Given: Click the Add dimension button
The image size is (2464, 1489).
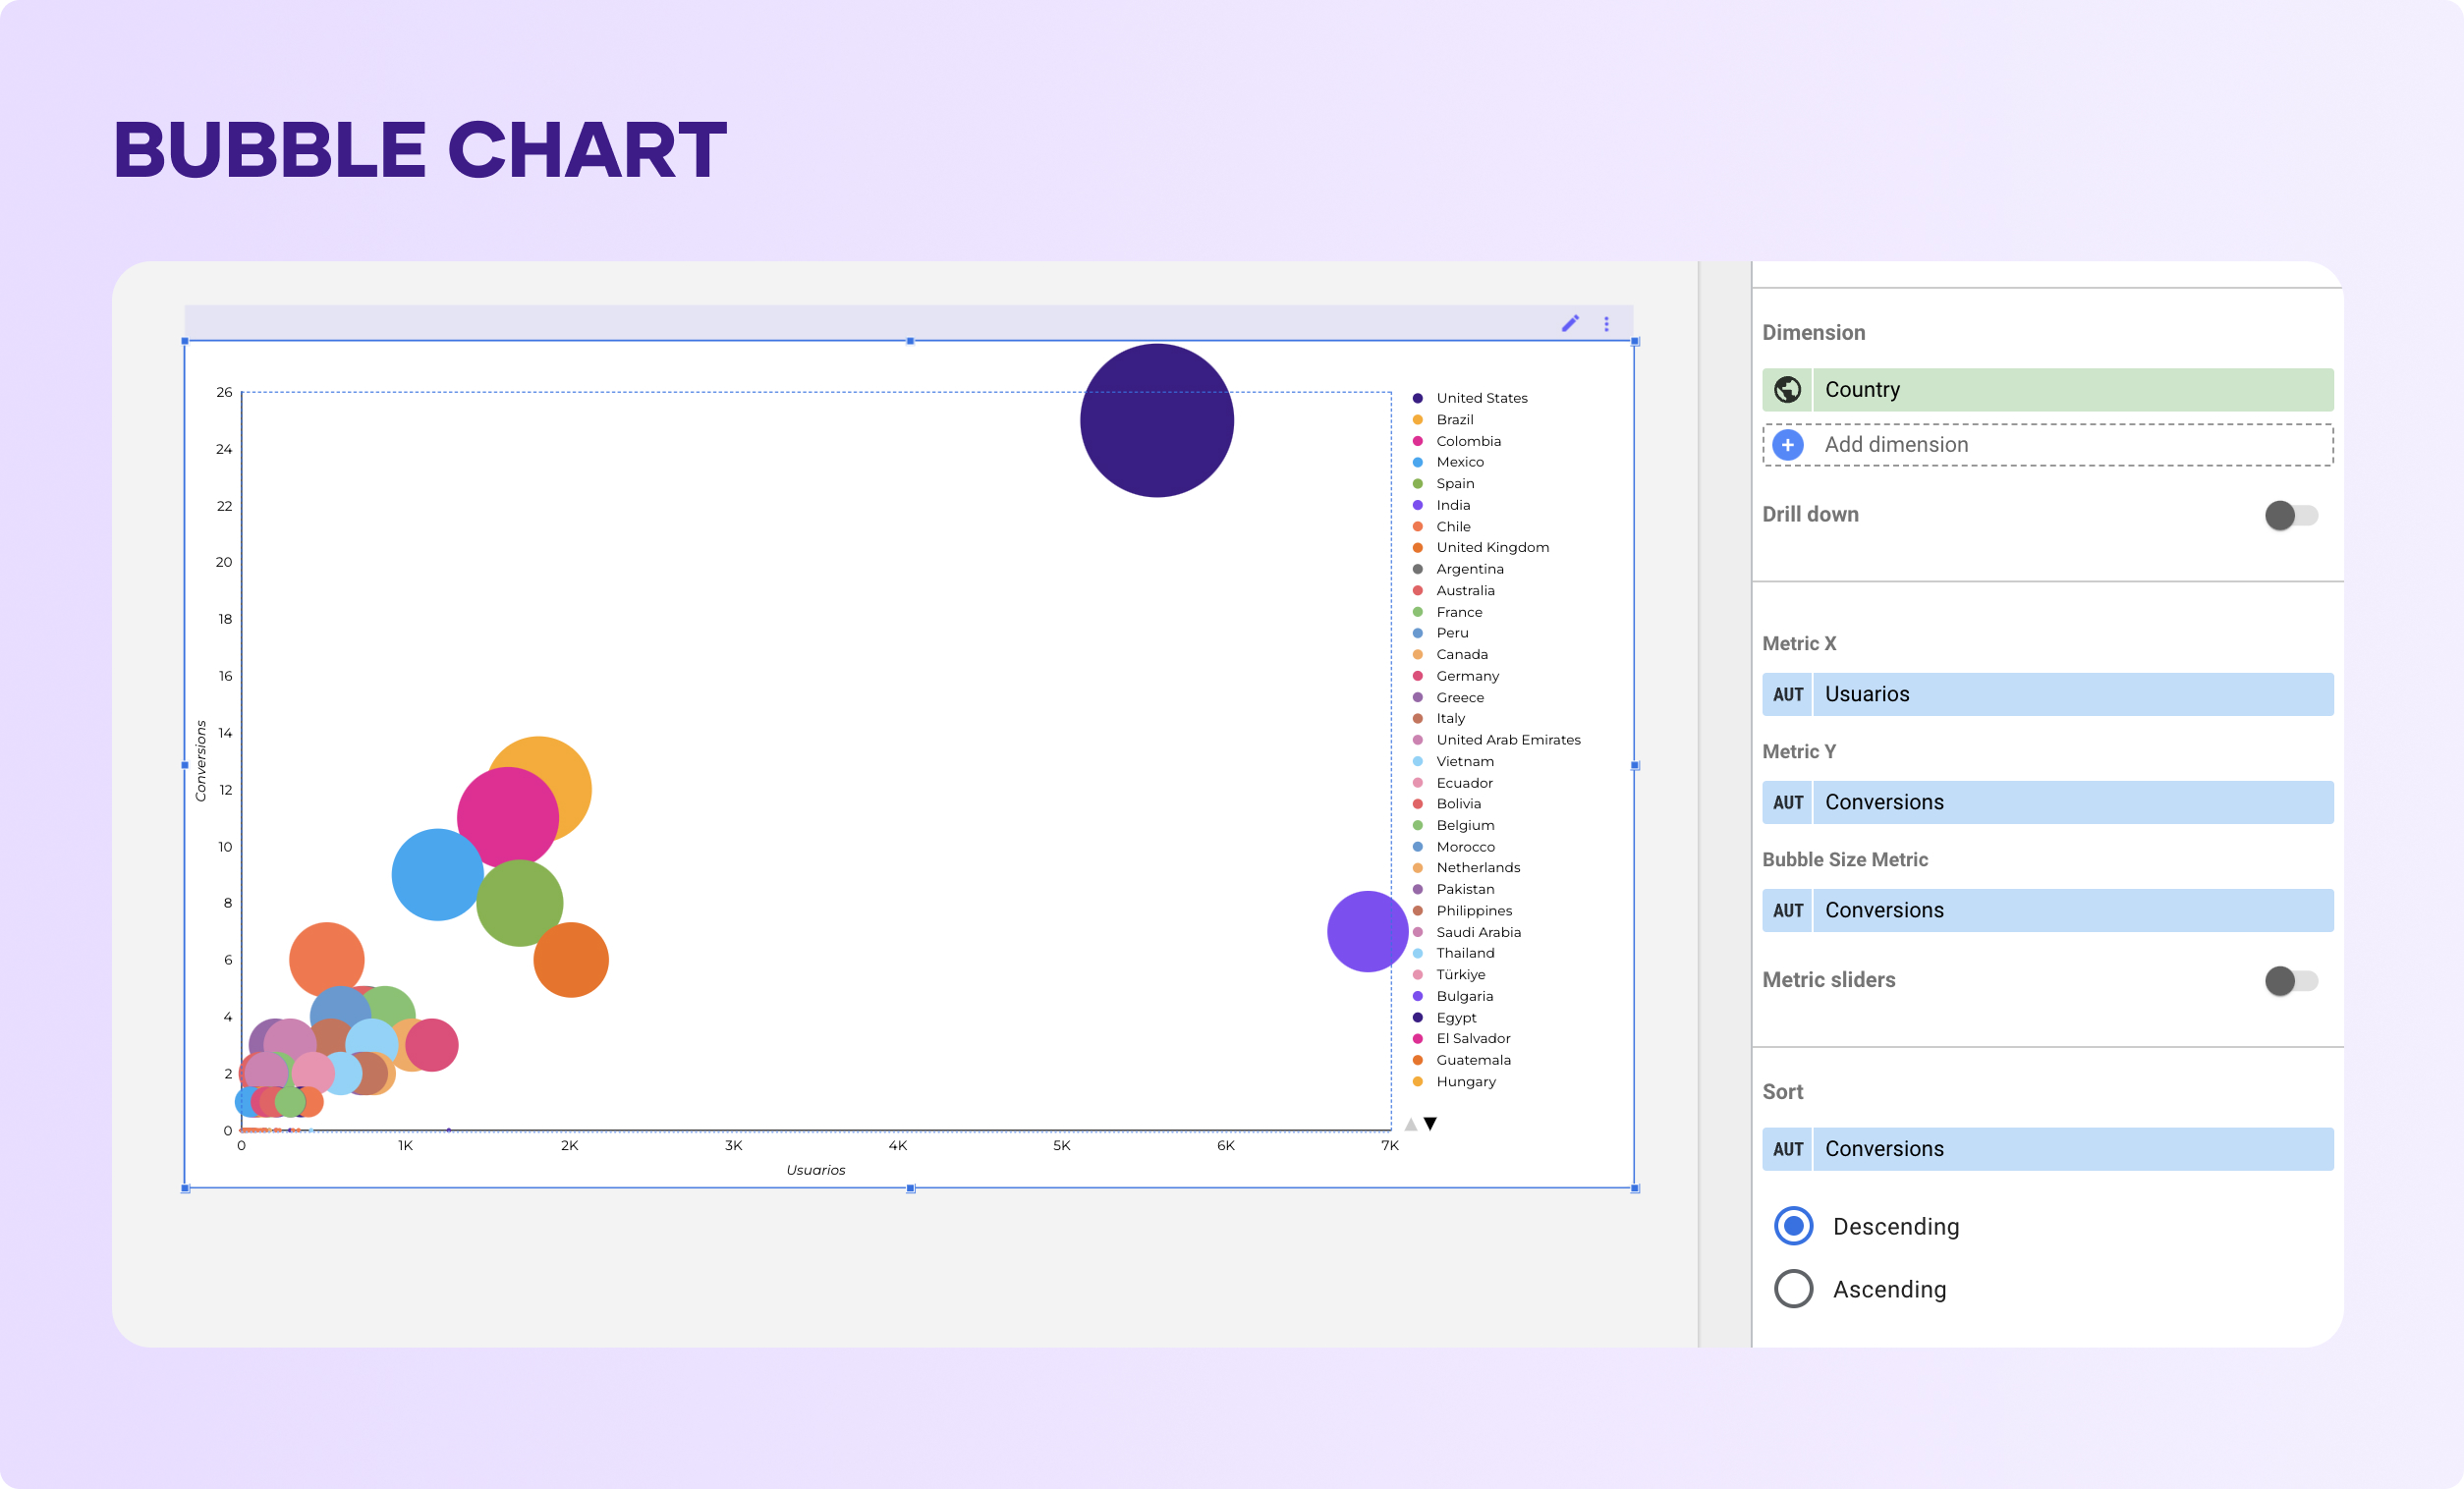Looking at the screenshot, I should pos(2047,444).
